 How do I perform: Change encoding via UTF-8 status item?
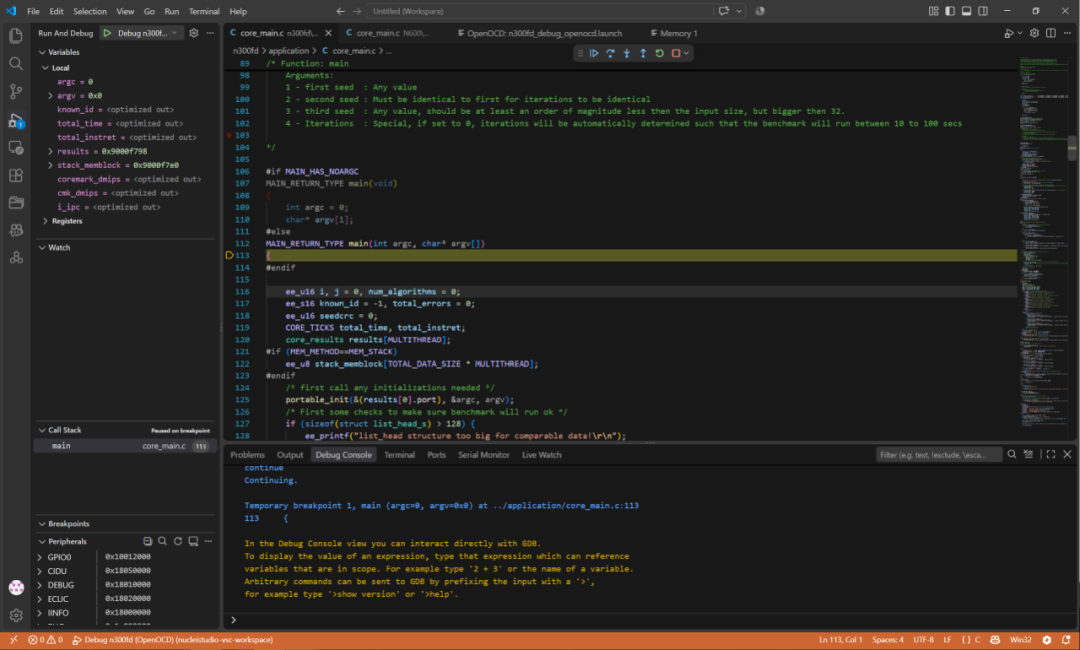click(x=923, y=640)
